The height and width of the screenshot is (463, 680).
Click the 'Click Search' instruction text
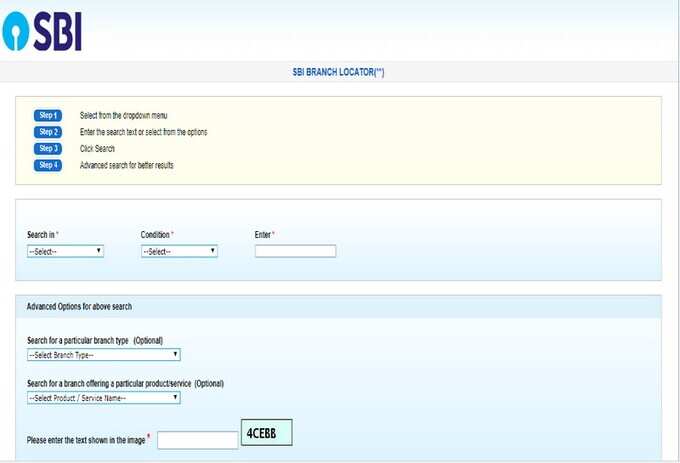[x=97, y=149]
